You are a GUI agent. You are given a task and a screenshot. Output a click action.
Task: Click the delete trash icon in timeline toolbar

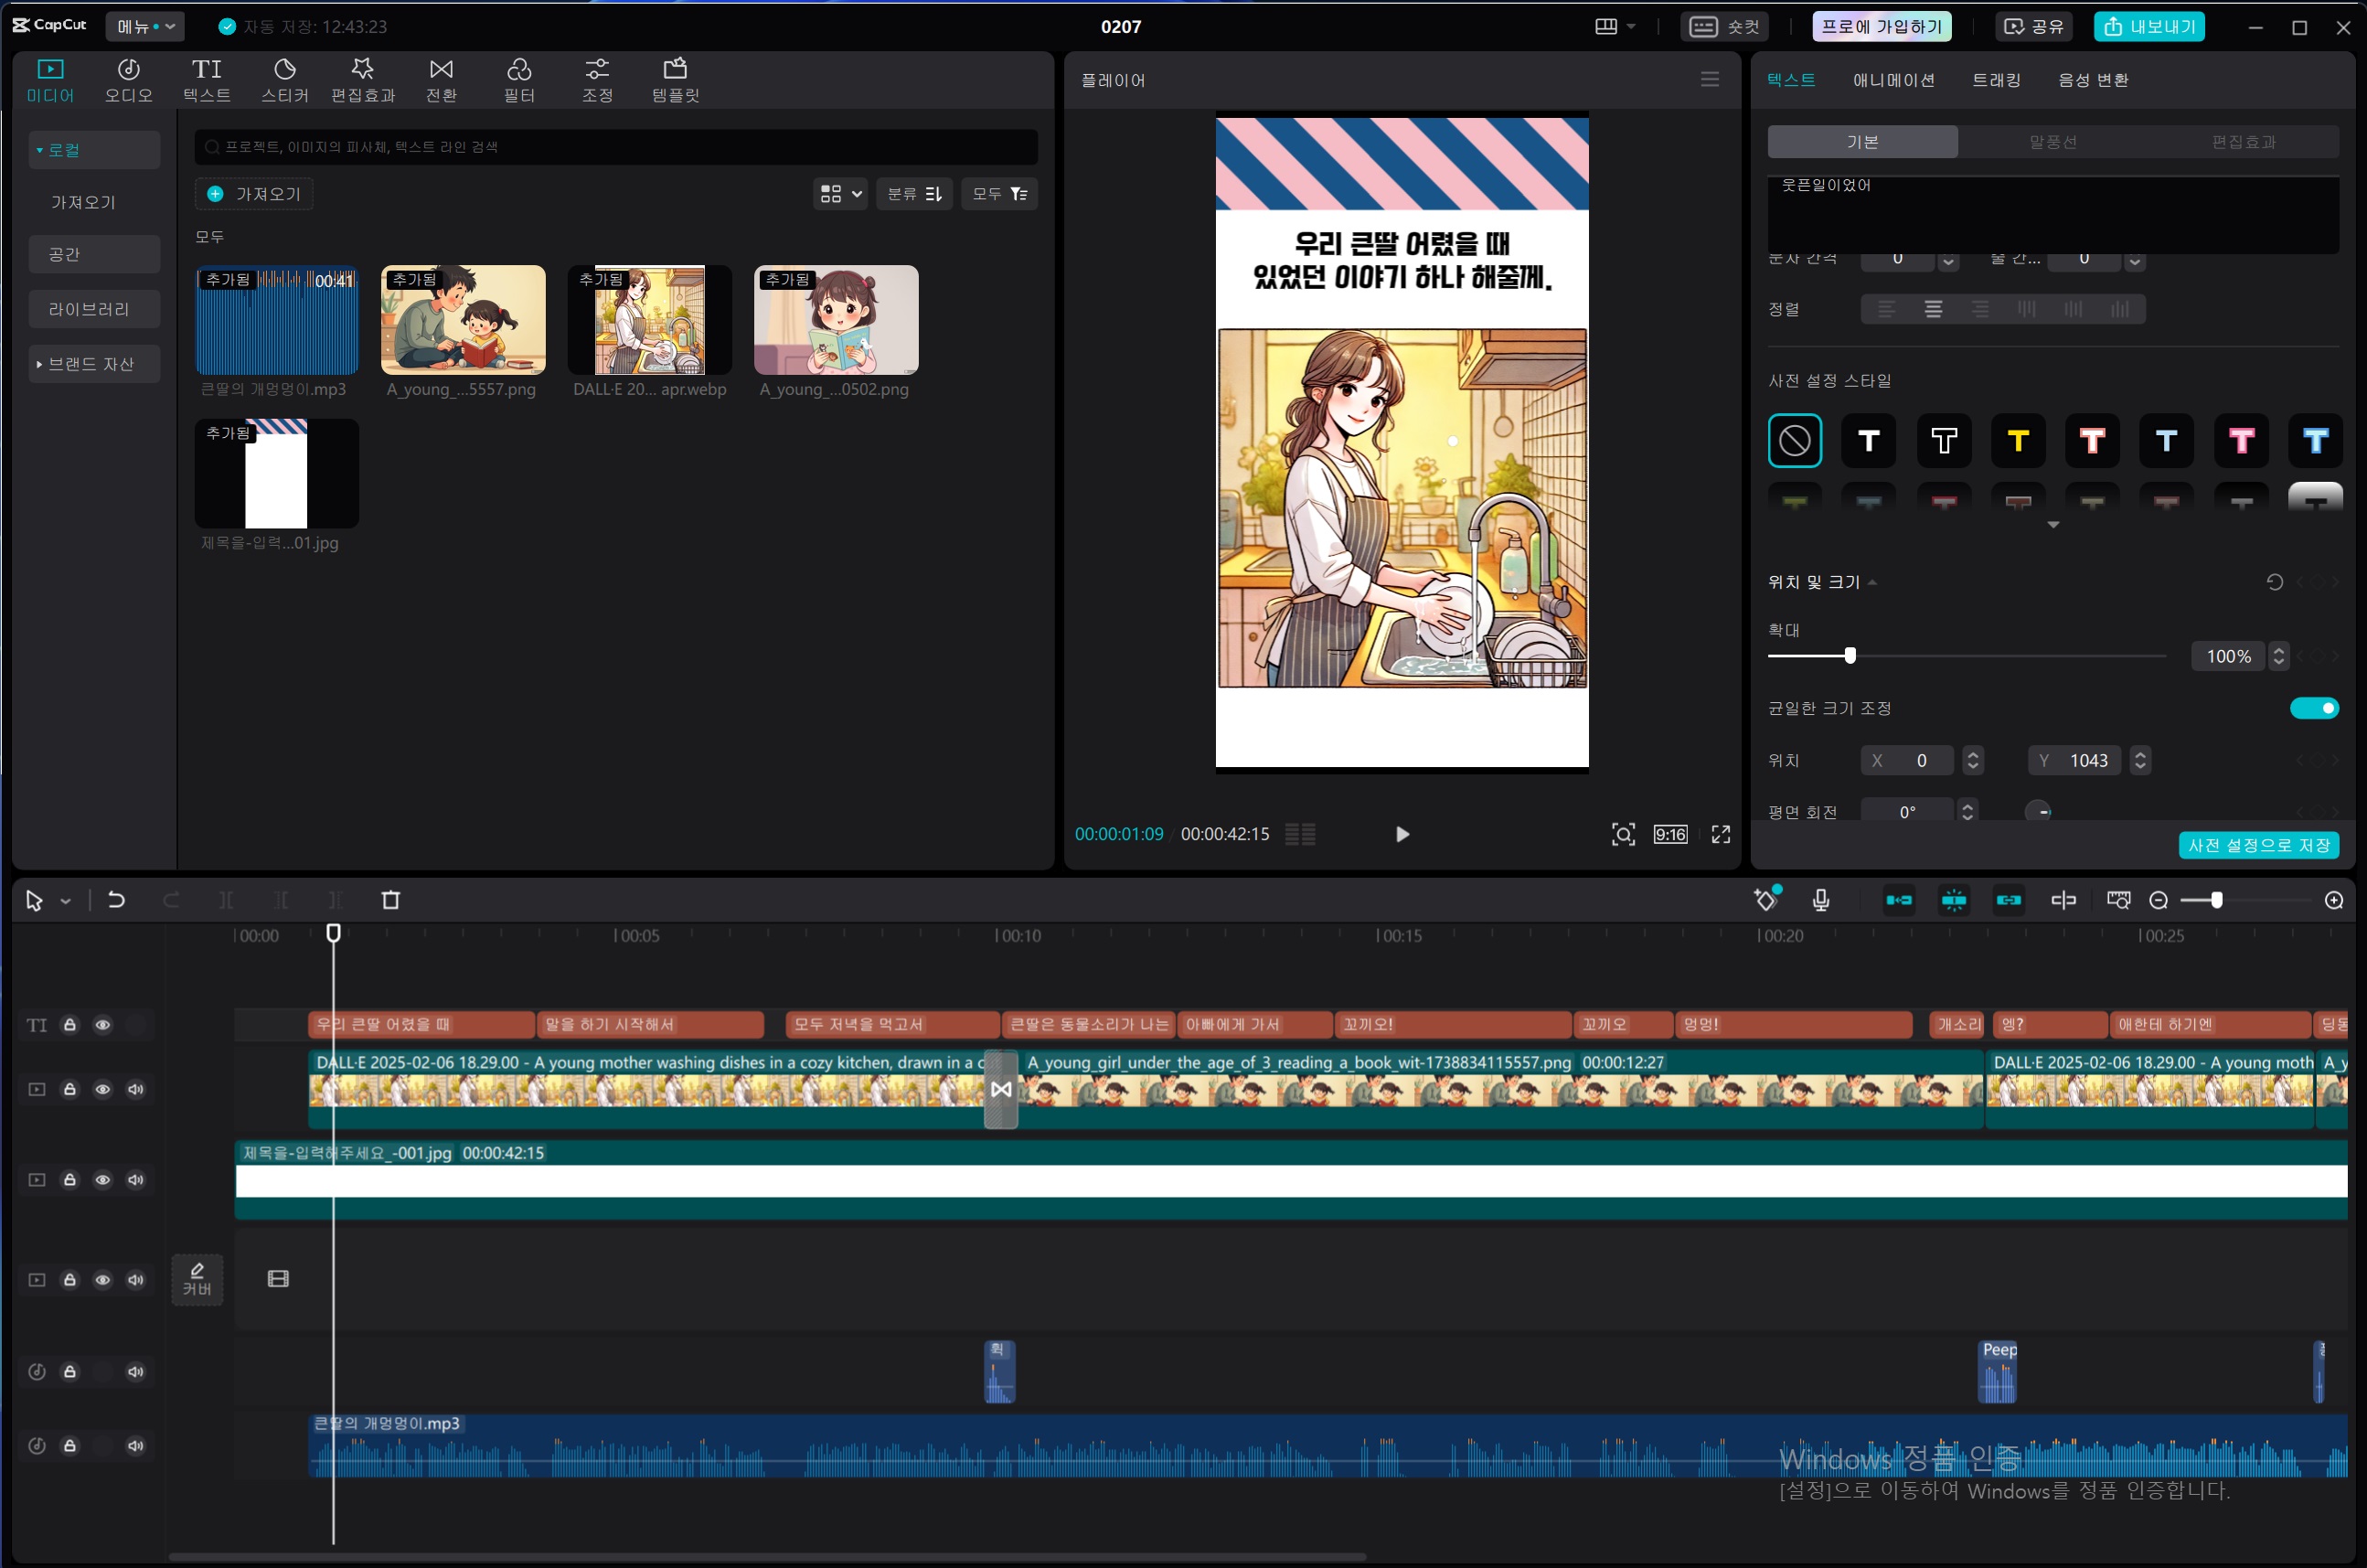click(391, 900)
